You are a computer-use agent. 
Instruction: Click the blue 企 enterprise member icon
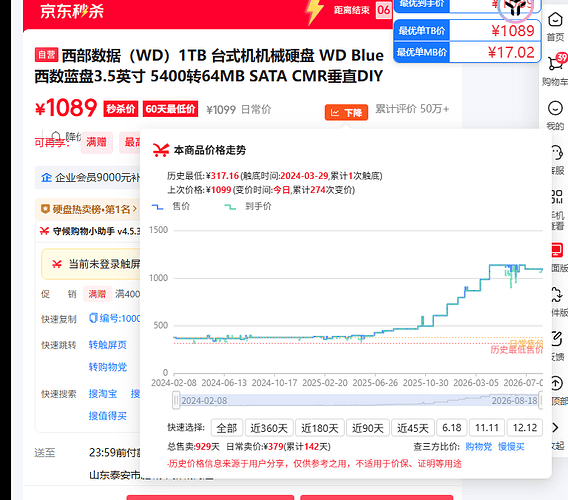tap(46, 178)
